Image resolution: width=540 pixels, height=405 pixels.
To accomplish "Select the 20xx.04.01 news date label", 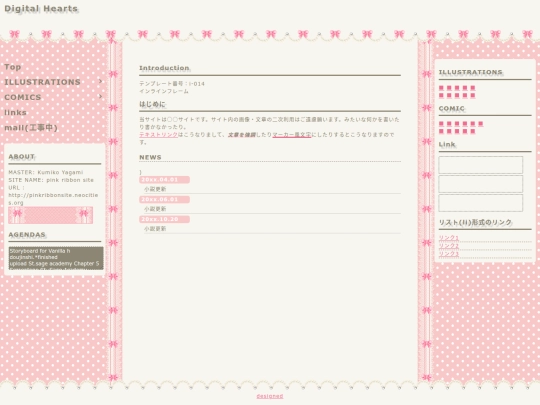I will pyautogui.click(x=164, y=180).
